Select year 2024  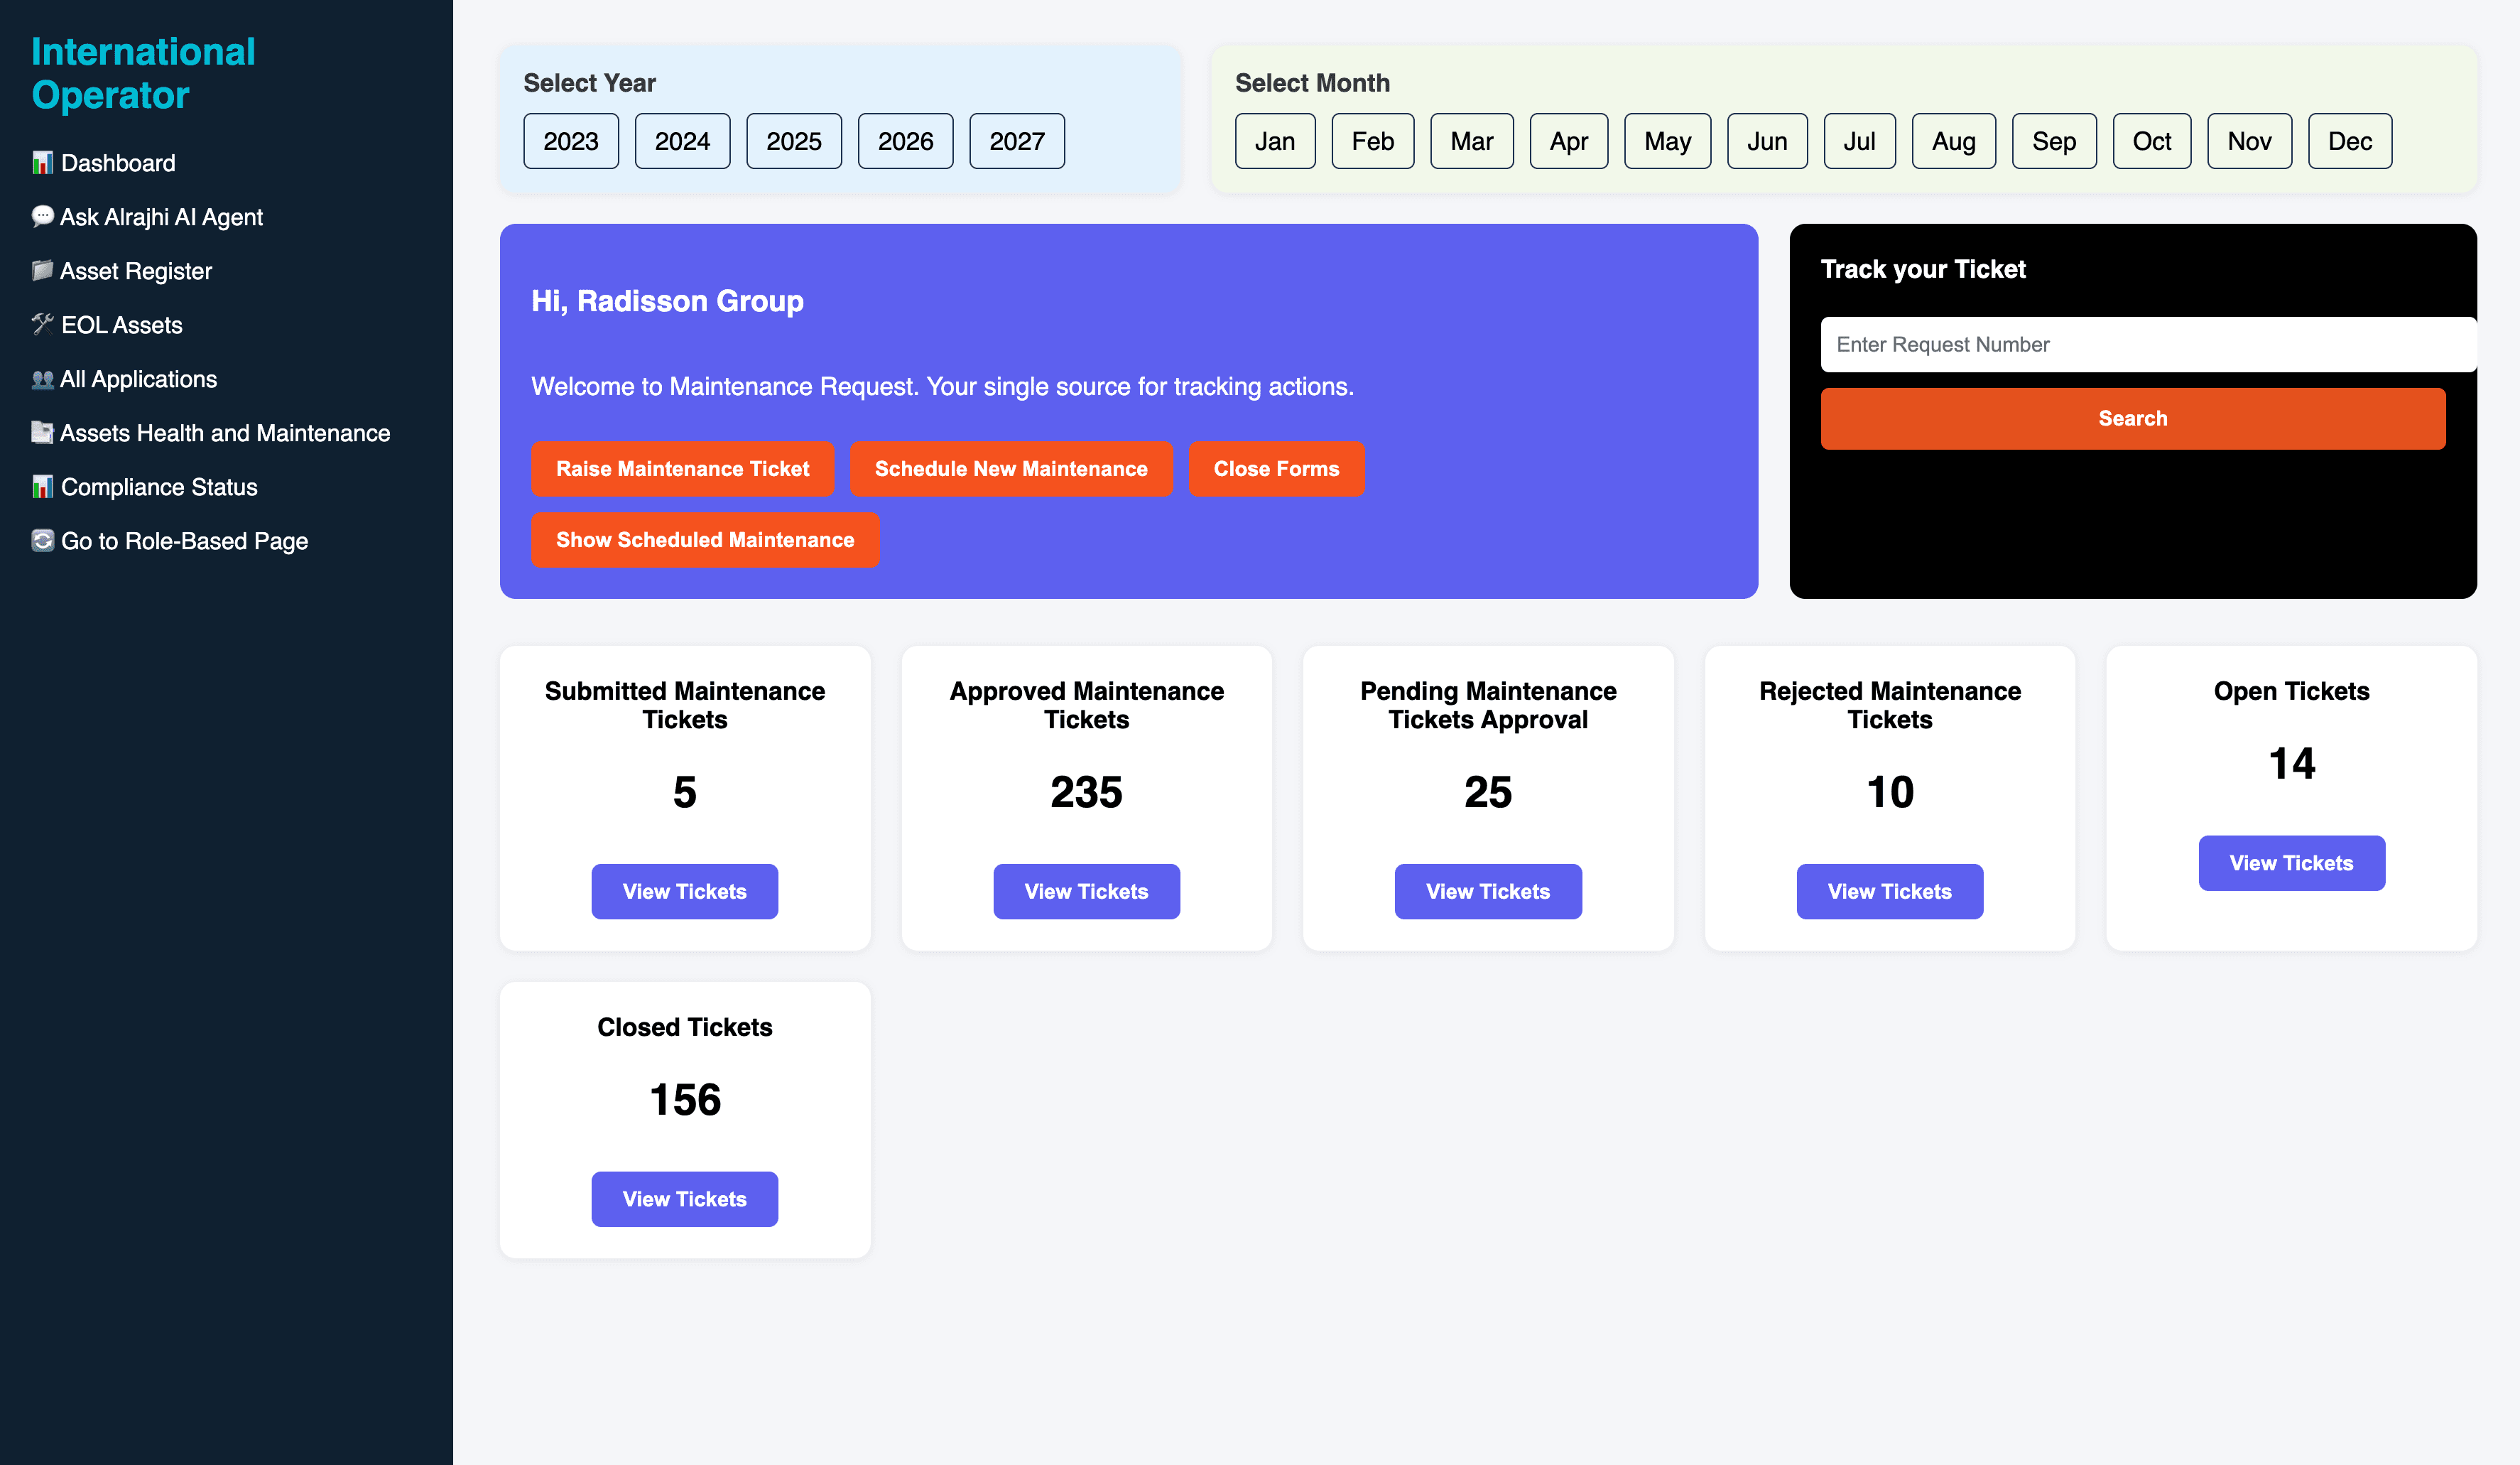[x=682, y=141]
